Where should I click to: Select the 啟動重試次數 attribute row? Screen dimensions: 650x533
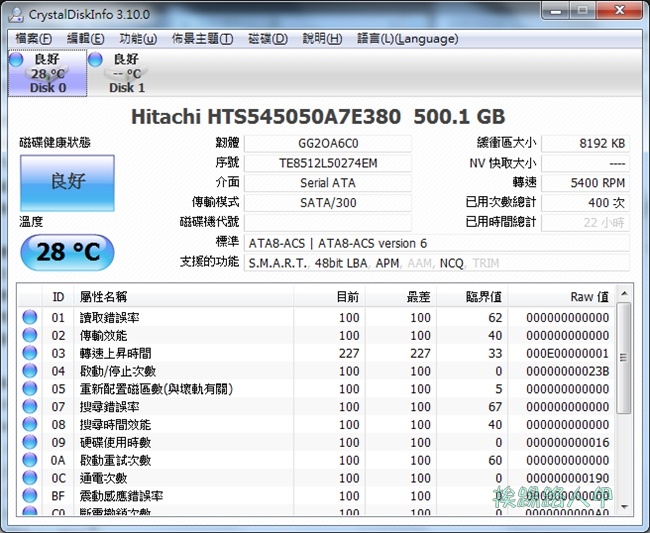coord(317,460)
